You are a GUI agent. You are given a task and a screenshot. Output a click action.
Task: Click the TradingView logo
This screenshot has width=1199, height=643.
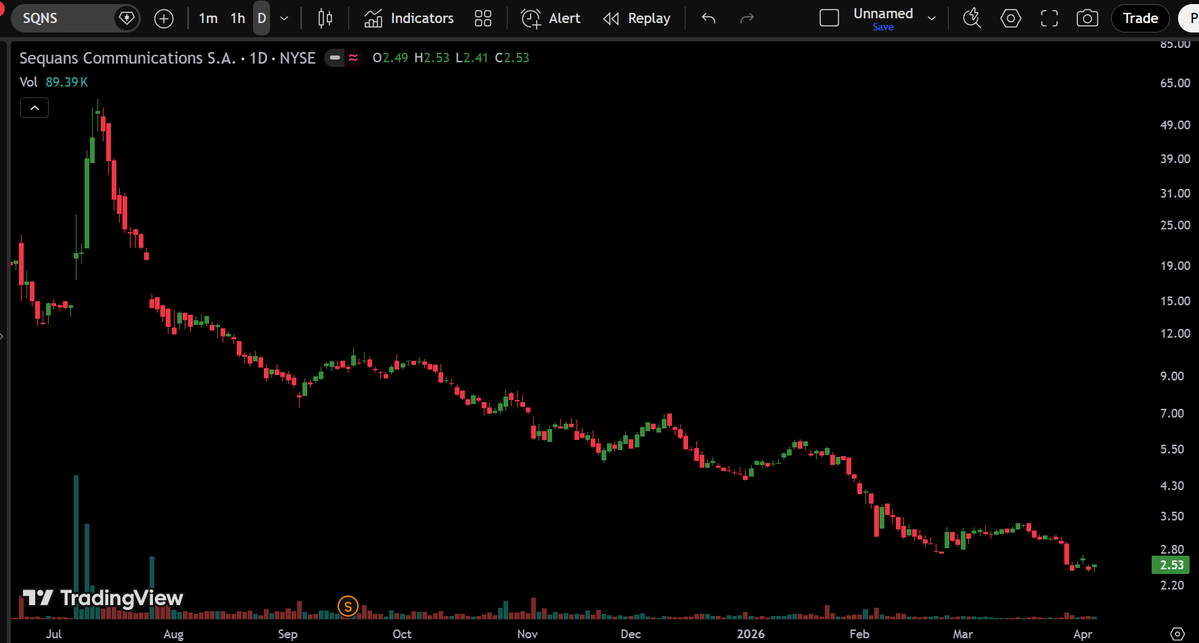[x=102, y=598]
